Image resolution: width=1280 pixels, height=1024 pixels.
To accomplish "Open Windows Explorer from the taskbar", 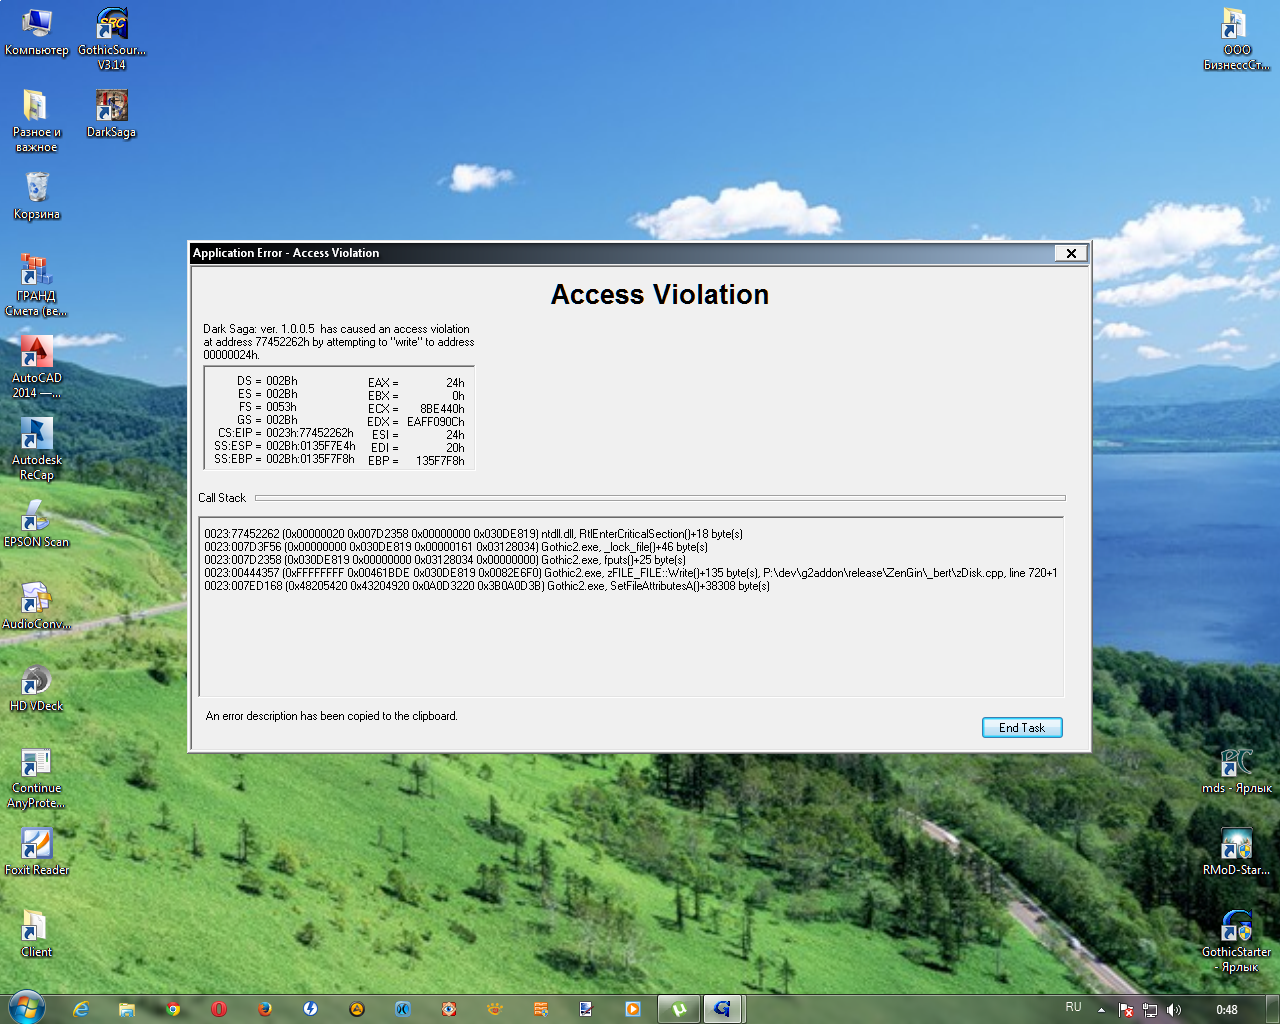I will [x=127, y=1009].
